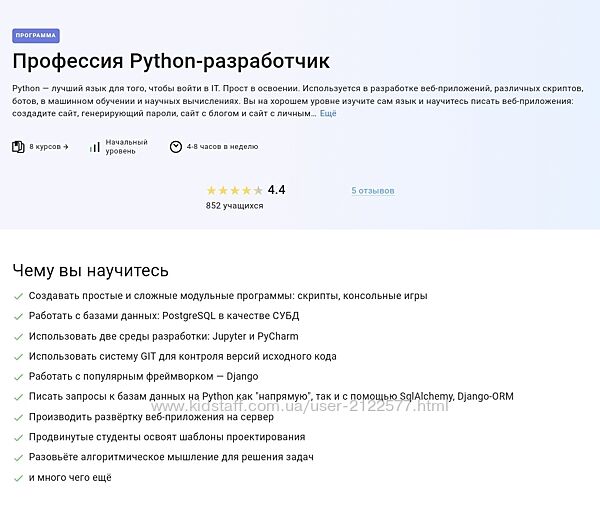Screen dimensions: 600x512
Task: Click the purple 'ПРОГРАММА' badge
Action: [36, 35]
